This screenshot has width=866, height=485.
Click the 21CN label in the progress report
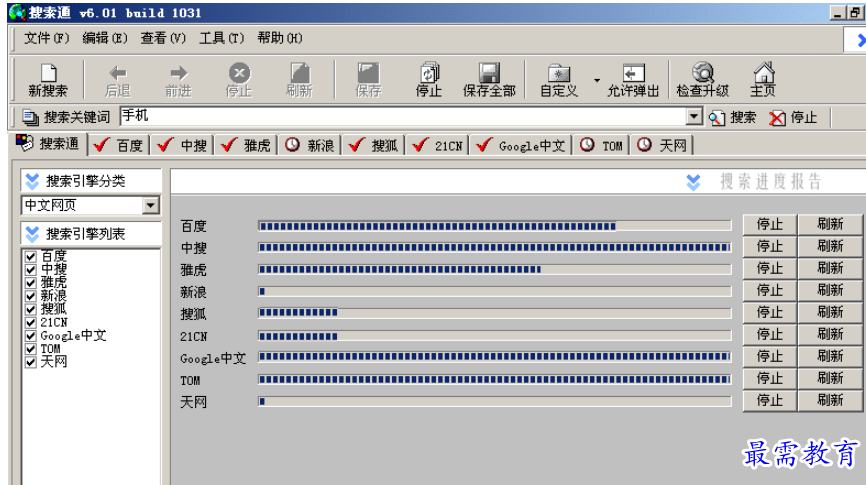coord(194,336)
